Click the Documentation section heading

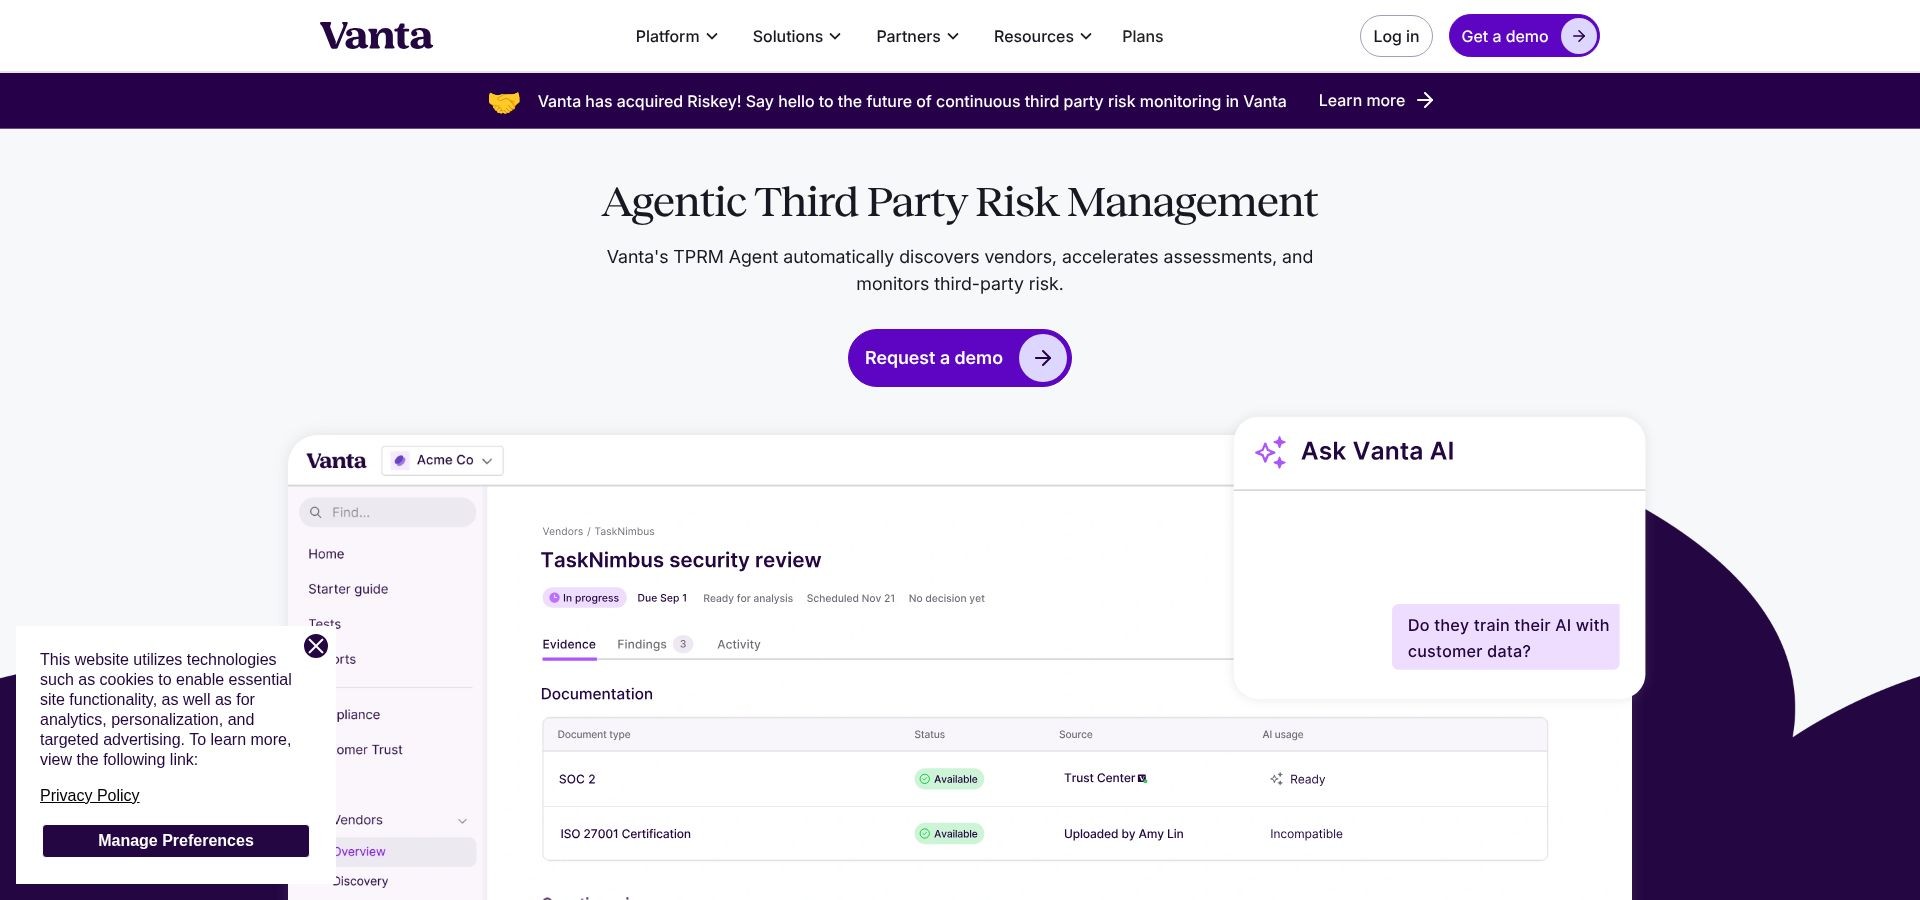click(597, 694)
